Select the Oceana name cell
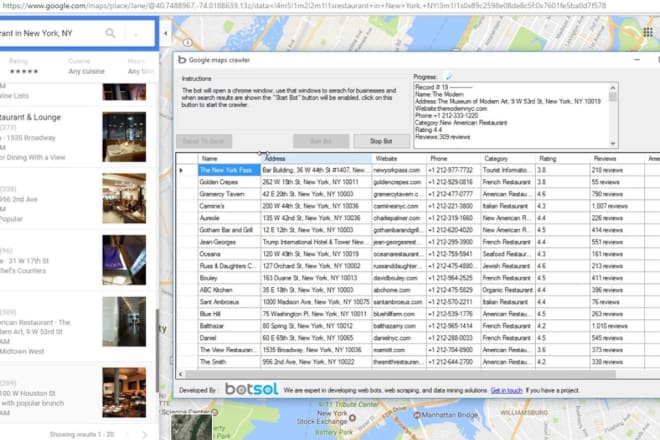 point(229,254)
